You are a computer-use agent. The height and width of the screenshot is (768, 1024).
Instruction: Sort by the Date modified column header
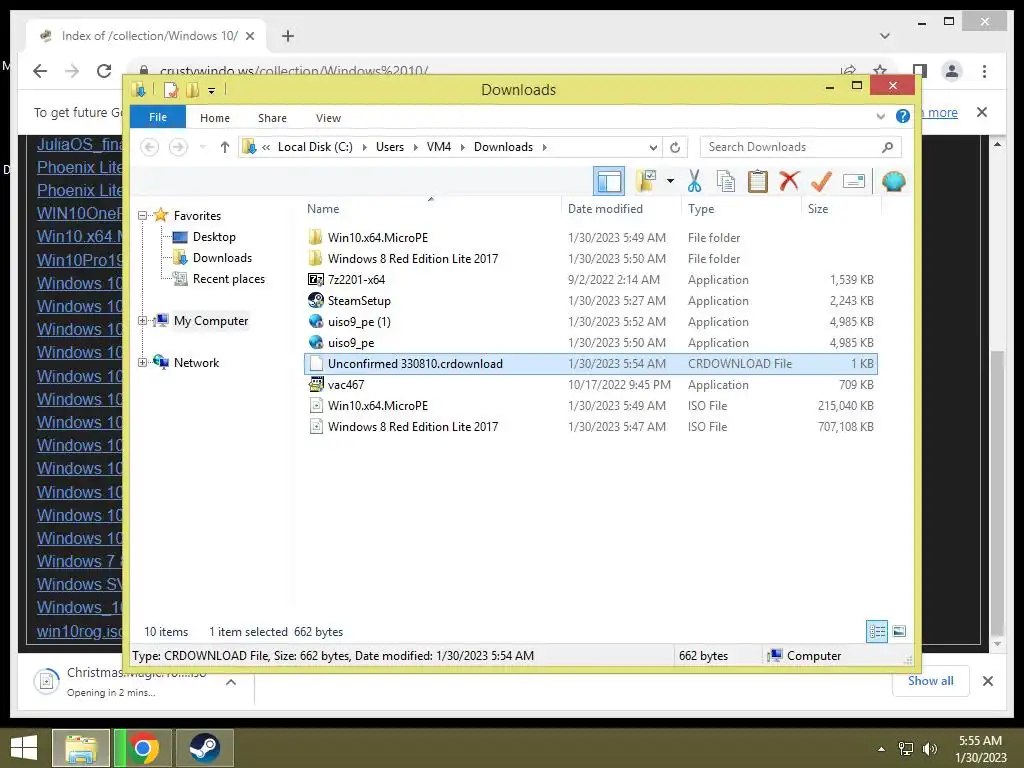[605, 209]
